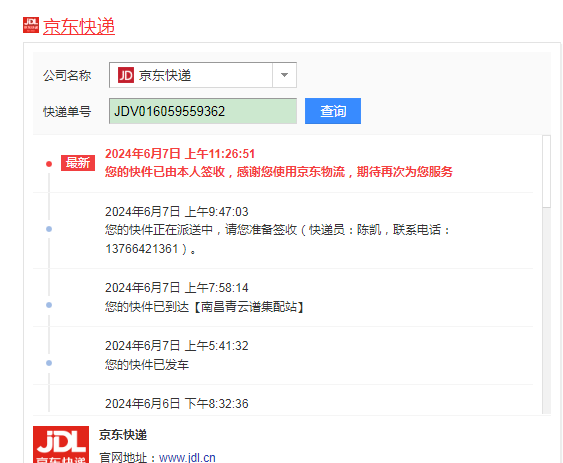Viewport: 563px width, 463px height.
Task: Click the red JD icon in company selector
Action: pos(126,75)
